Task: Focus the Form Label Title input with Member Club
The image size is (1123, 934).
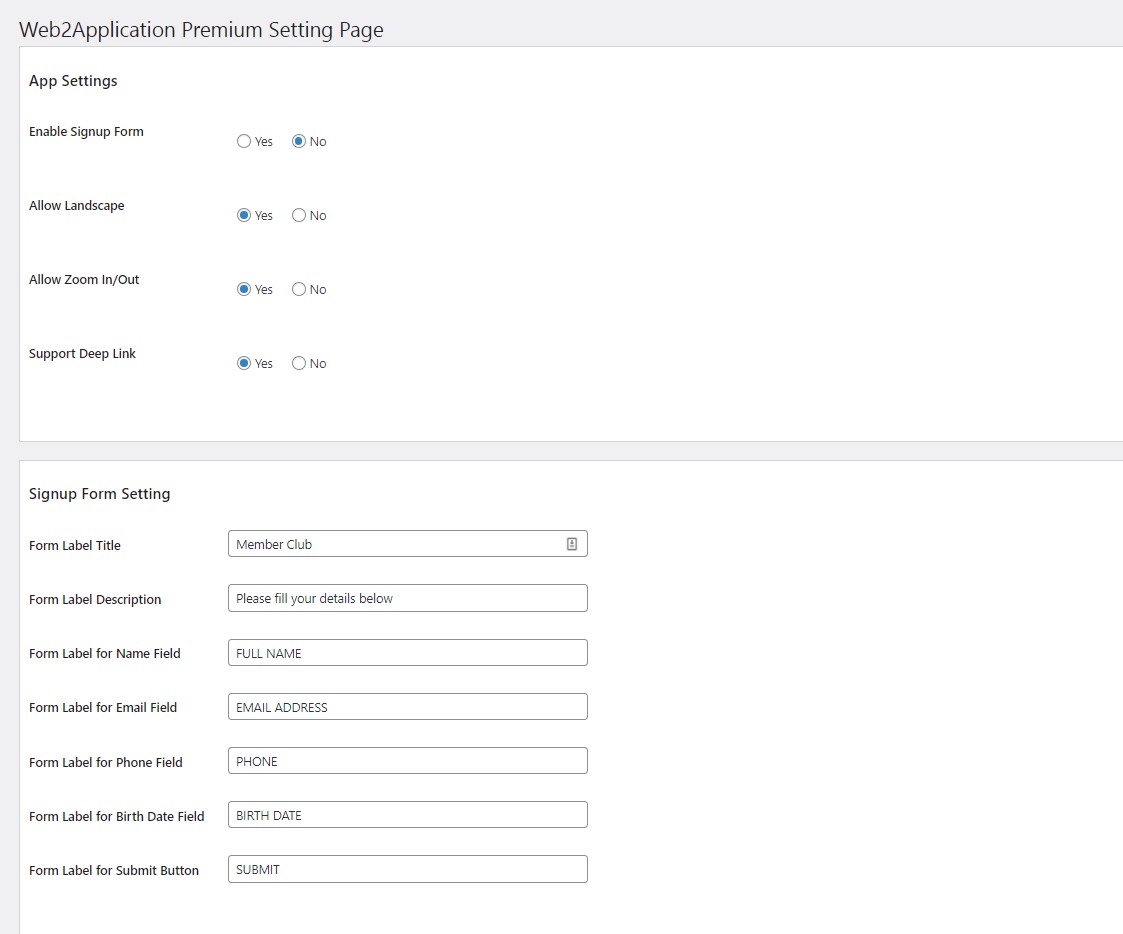Action: [x=408, y=544]
